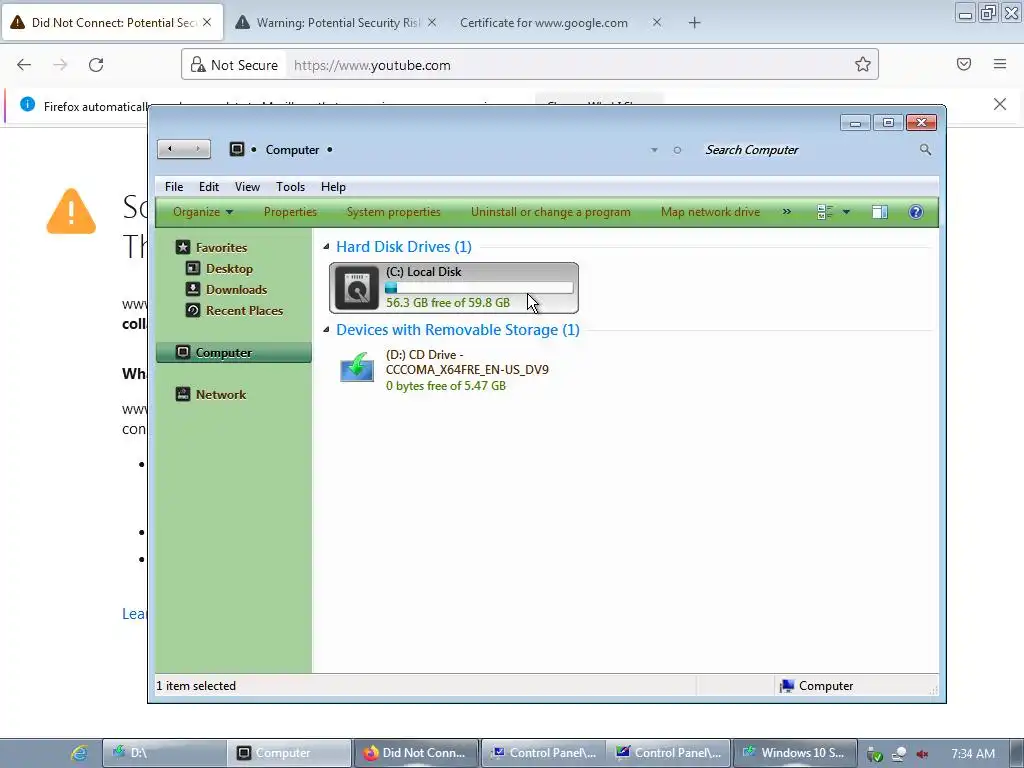
Task: Click '0 bytes free of 5.47 GB' text
Action: 445,386
